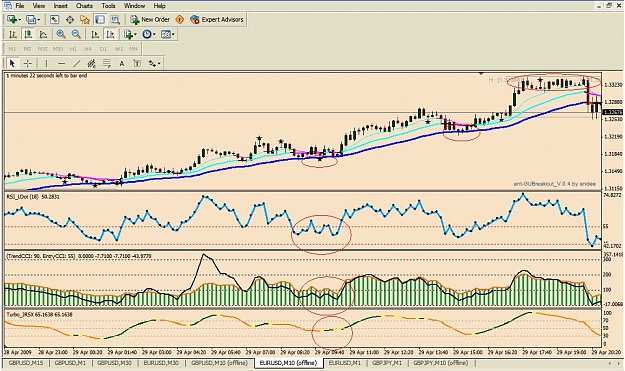625x371 pixels.
Task: Click the current price marker on price scale
Action: tap(613, 112)
